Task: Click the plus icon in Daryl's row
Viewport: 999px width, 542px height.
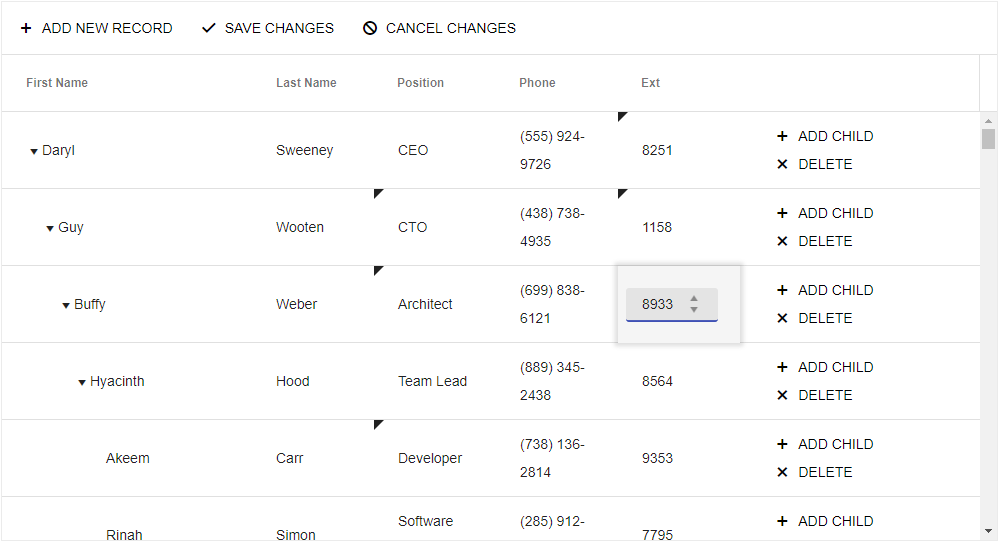Action: [x=782, y=136]
